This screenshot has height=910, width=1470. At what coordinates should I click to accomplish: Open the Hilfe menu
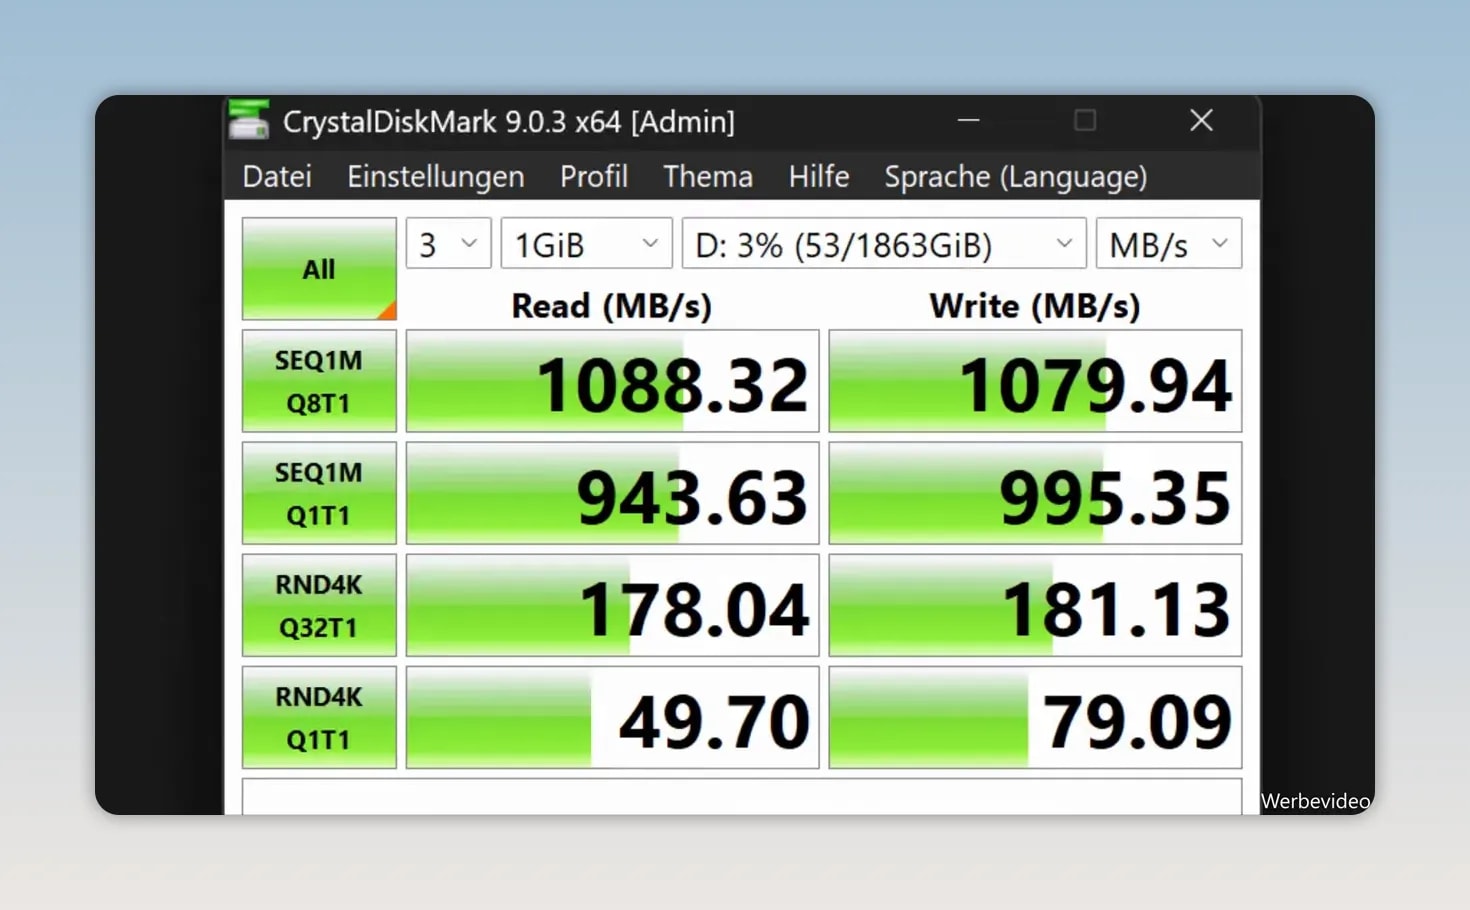pos(818,176)
